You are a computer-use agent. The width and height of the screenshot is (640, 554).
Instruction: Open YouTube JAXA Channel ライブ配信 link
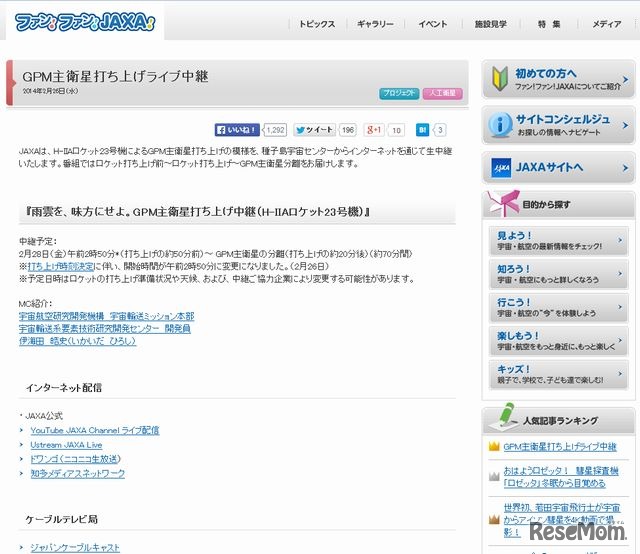coord(95,430)
